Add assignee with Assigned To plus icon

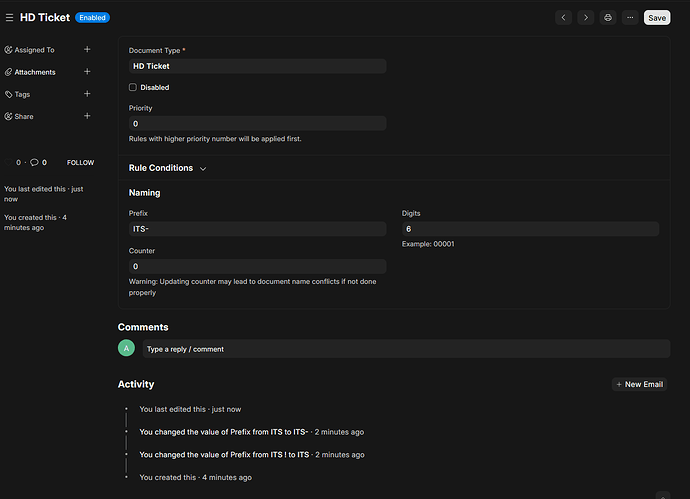[87, 49]
